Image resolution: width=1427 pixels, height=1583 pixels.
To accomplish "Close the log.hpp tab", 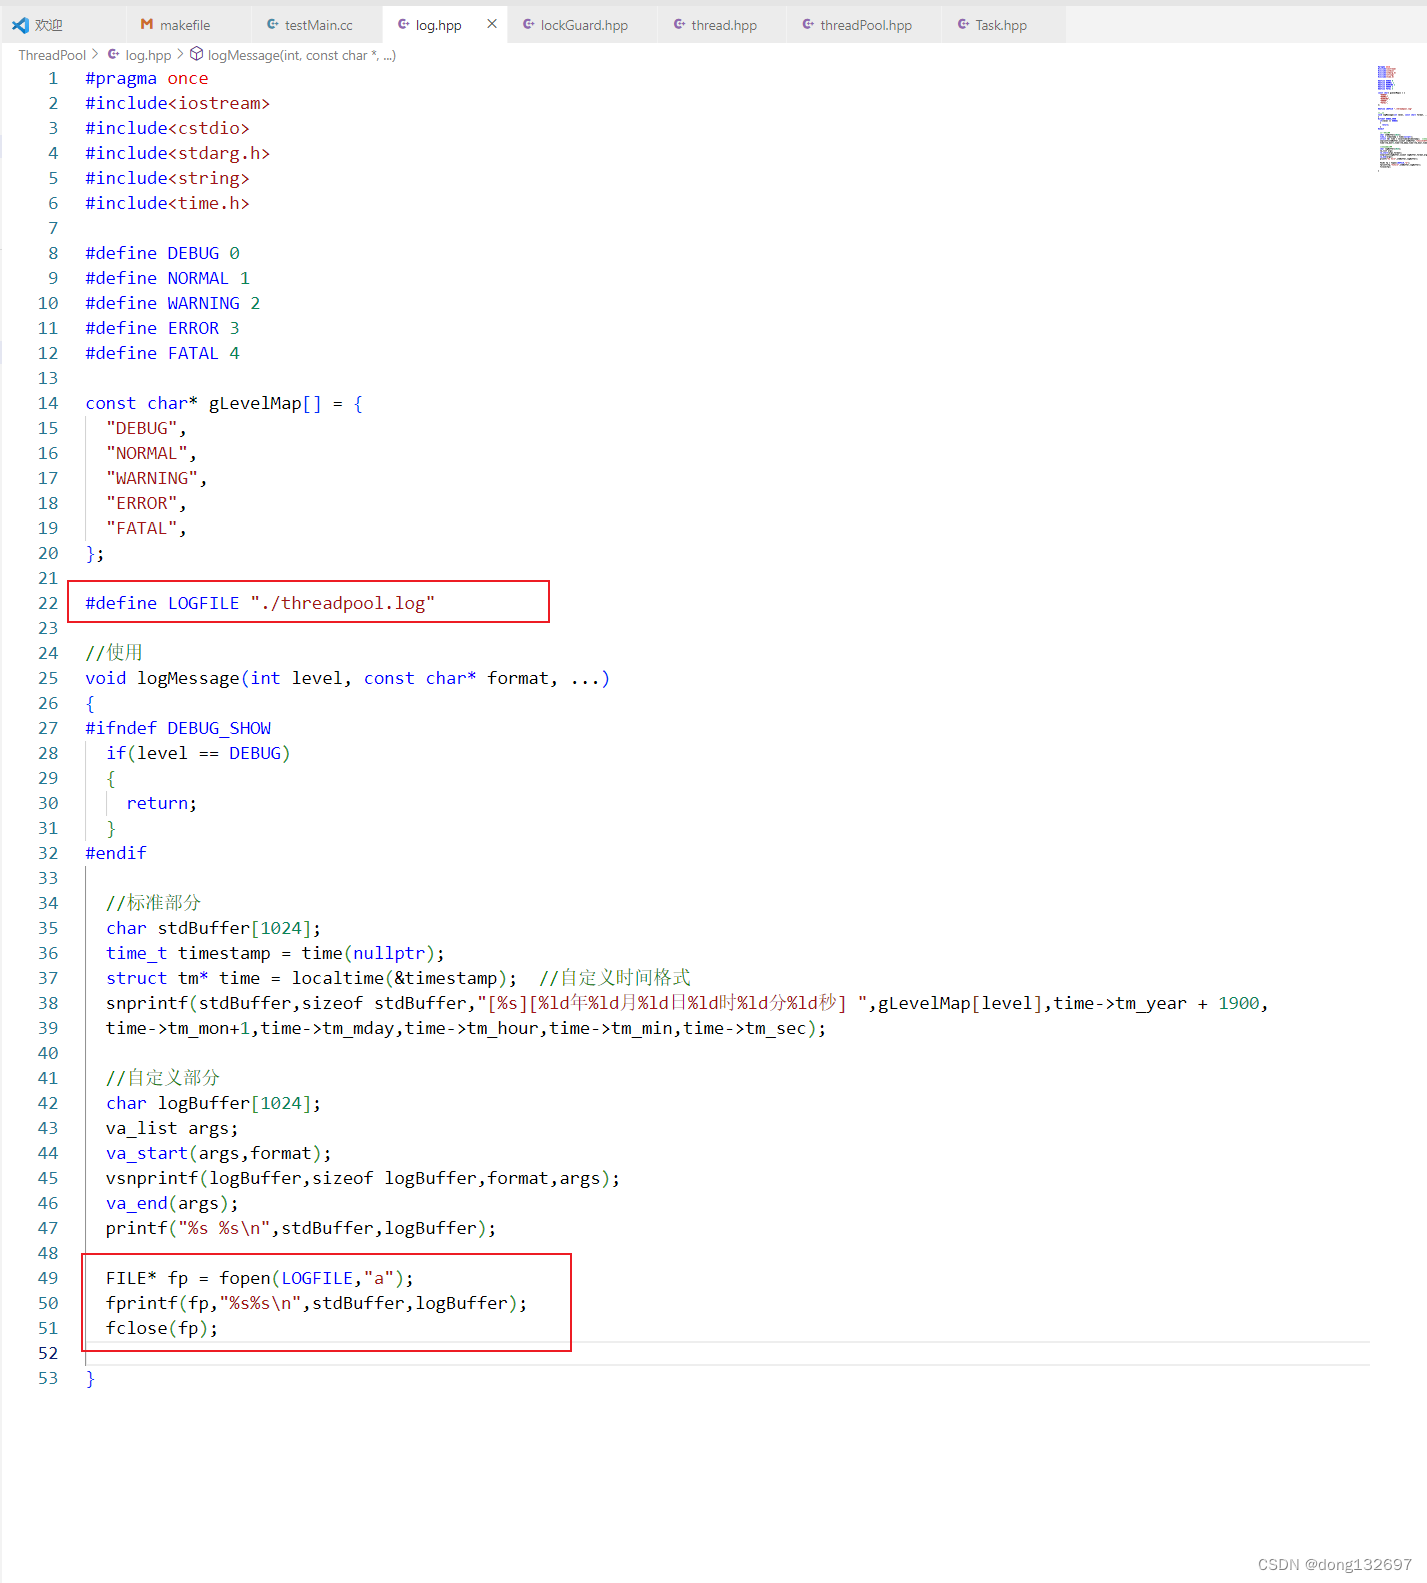I will (492, 24).
